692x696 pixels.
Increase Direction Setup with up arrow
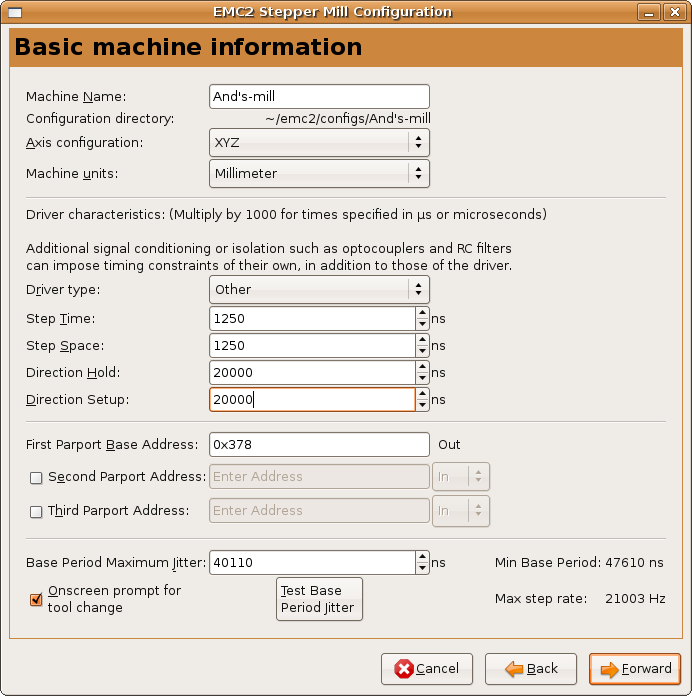tap(422, 394)
